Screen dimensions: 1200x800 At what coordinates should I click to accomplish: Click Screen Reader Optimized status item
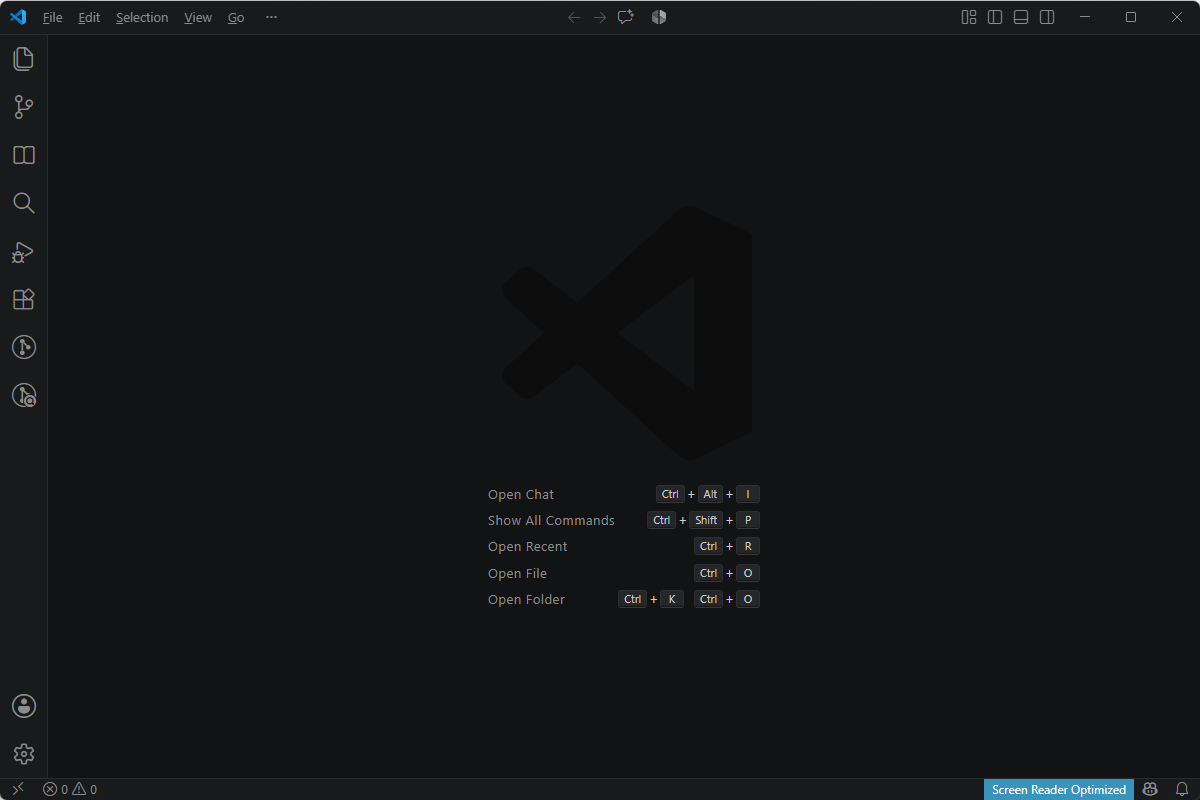click(1059, 789)
